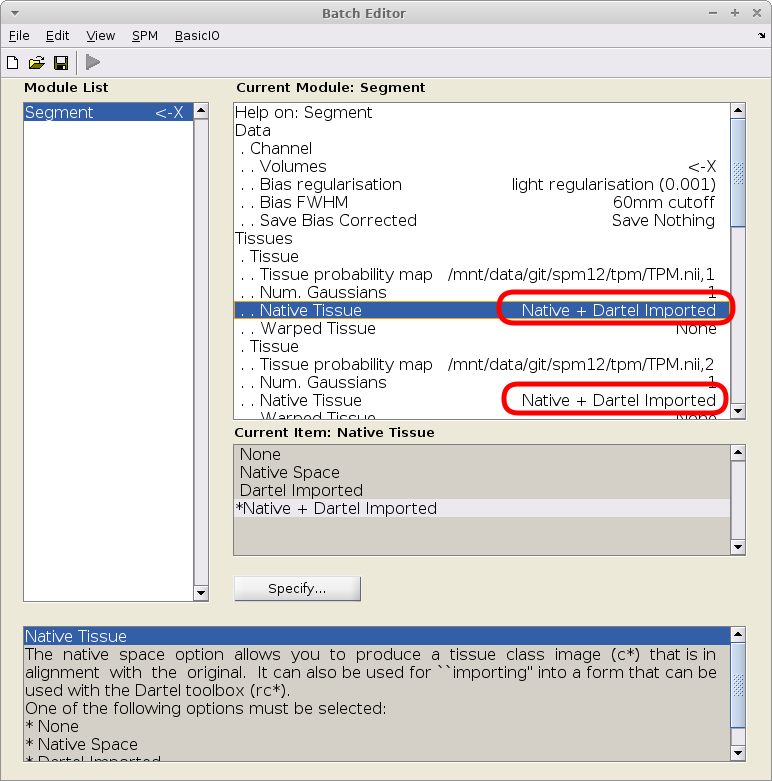Choose Native Space option in Current Item list
The height and width of the screenshot is (781, 772).
(x=289, y=472)
